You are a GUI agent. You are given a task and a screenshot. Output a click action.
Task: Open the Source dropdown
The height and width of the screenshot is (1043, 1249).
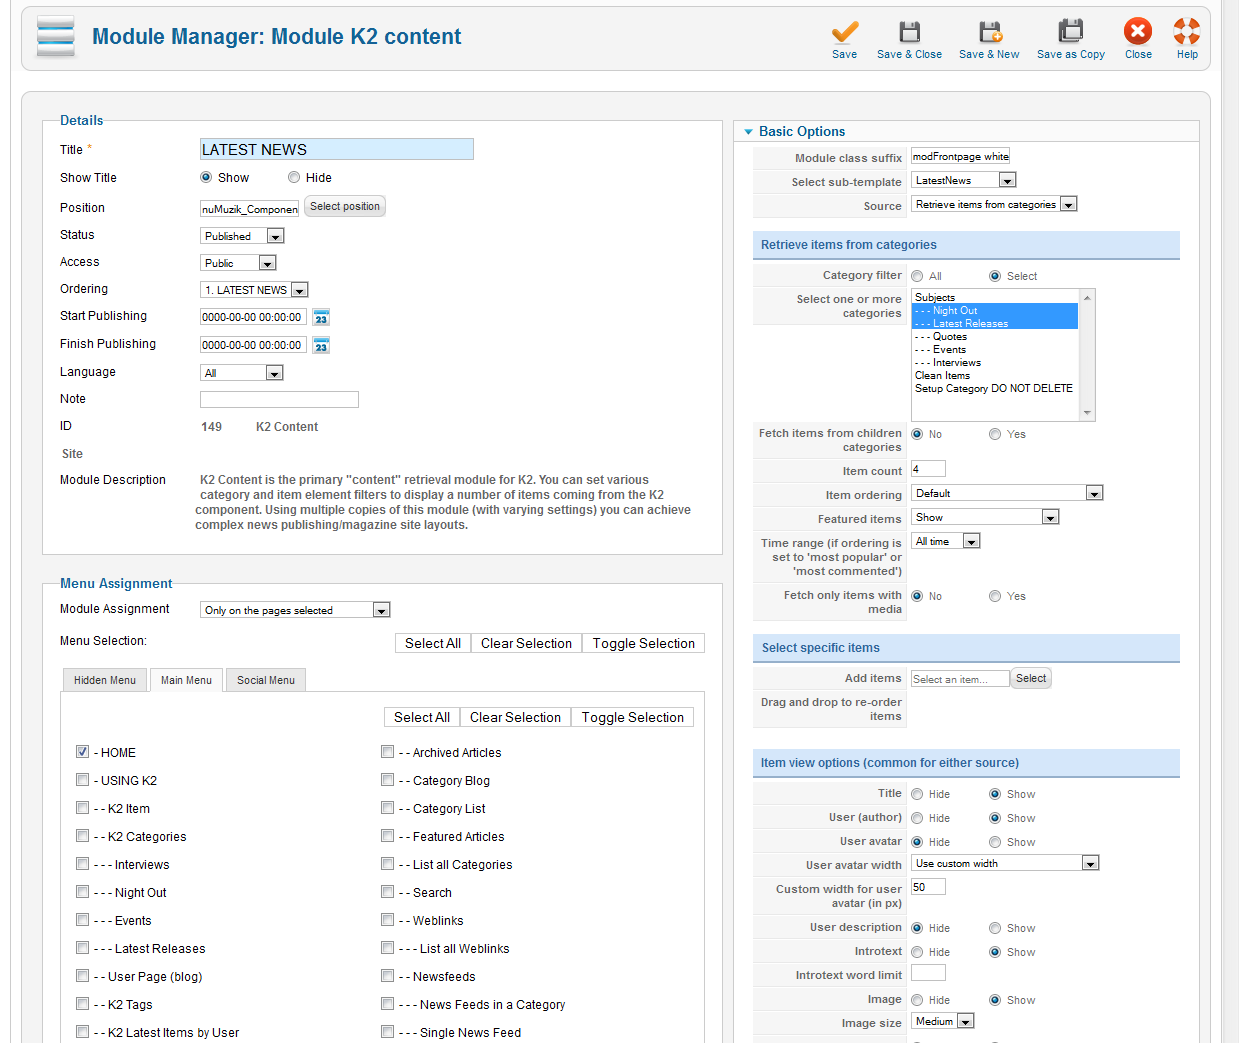(x=995, y=204)
